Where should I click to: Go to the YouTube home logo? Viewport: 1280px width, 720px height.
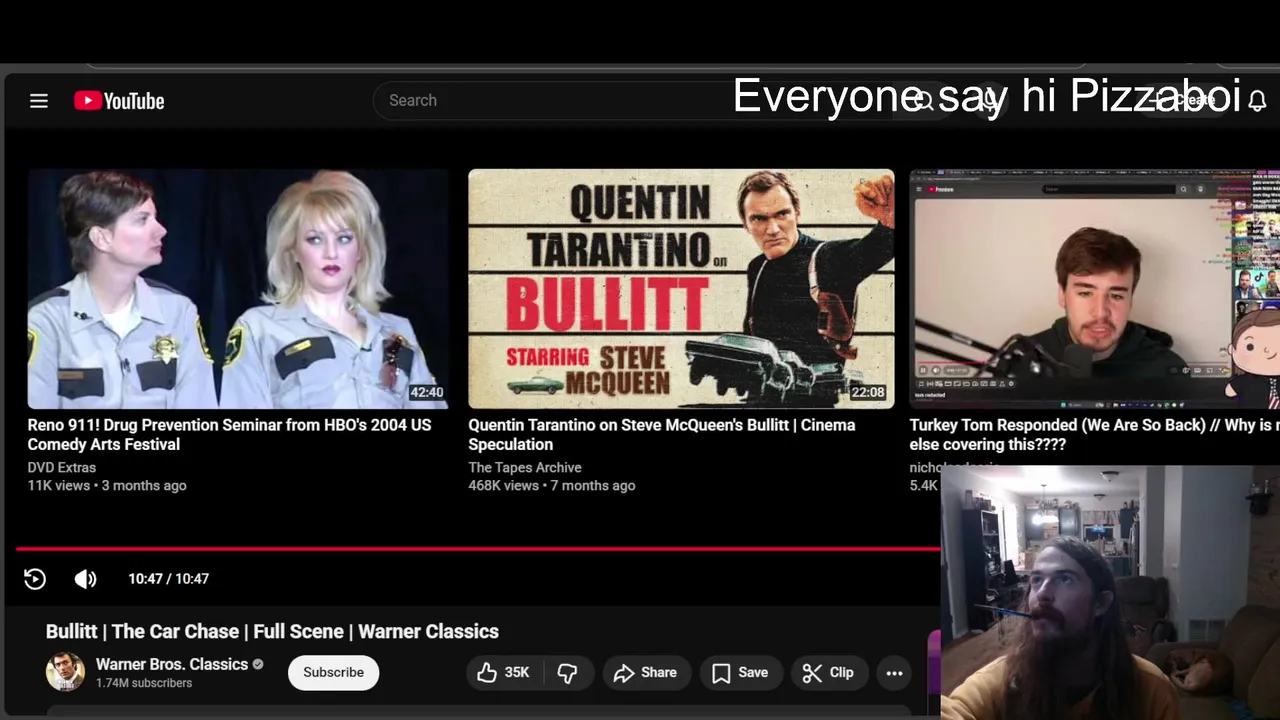[119, 101]
